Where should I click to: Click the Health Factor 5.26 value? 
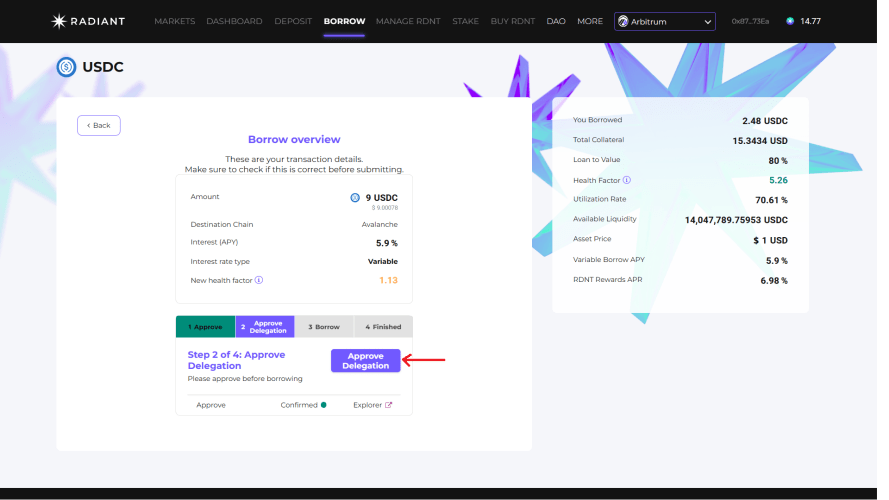(x=778, y=180)
